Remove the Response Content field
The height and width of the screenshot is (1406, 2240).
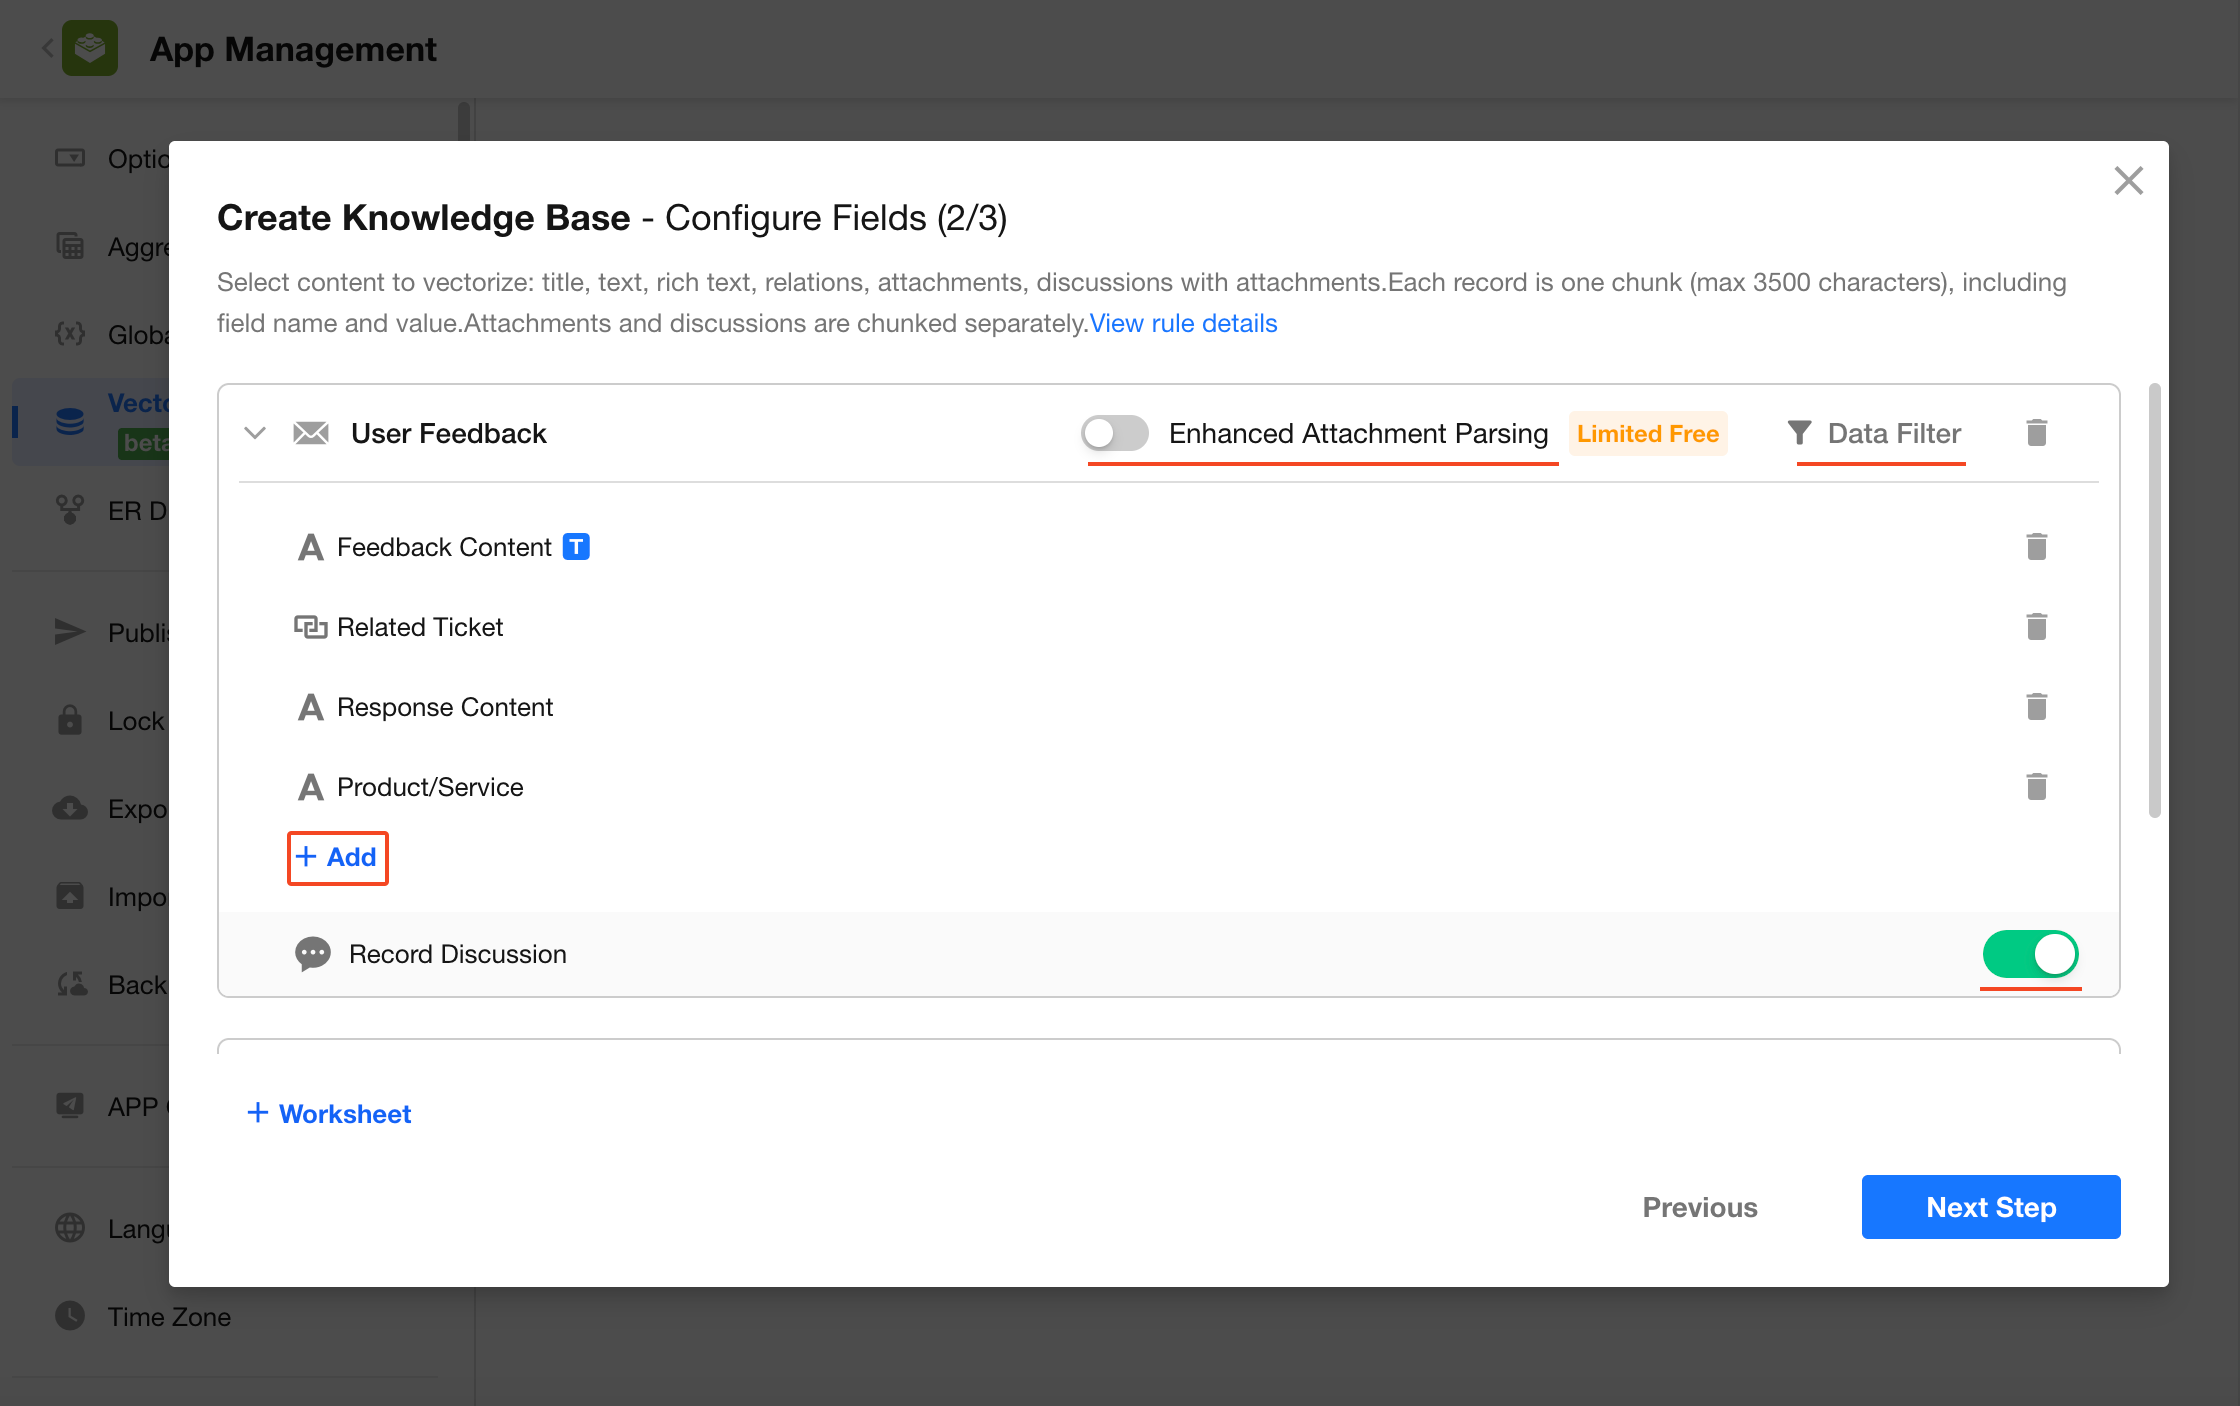point(2036,707)
